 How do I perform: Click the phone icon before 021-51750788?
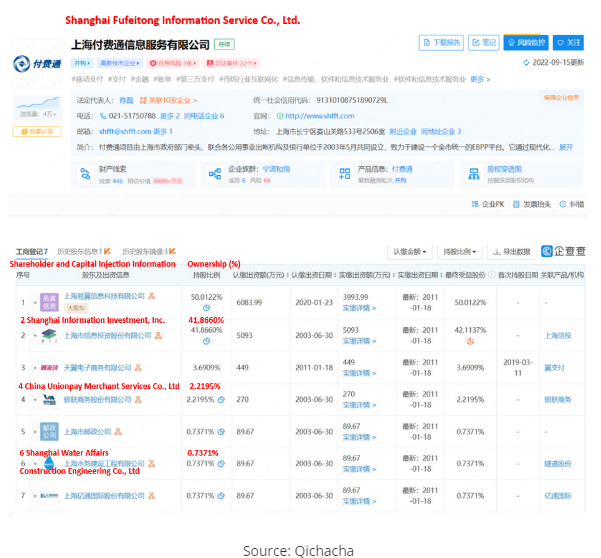click(103, 116)
